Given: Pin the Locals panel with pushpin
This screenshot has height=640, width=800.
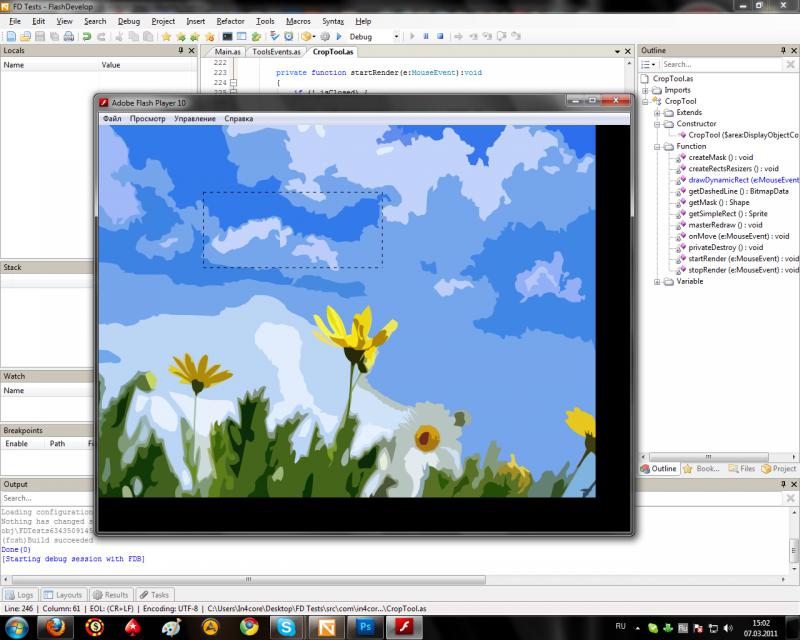Looking at the screenshot, I should point(181,51).
